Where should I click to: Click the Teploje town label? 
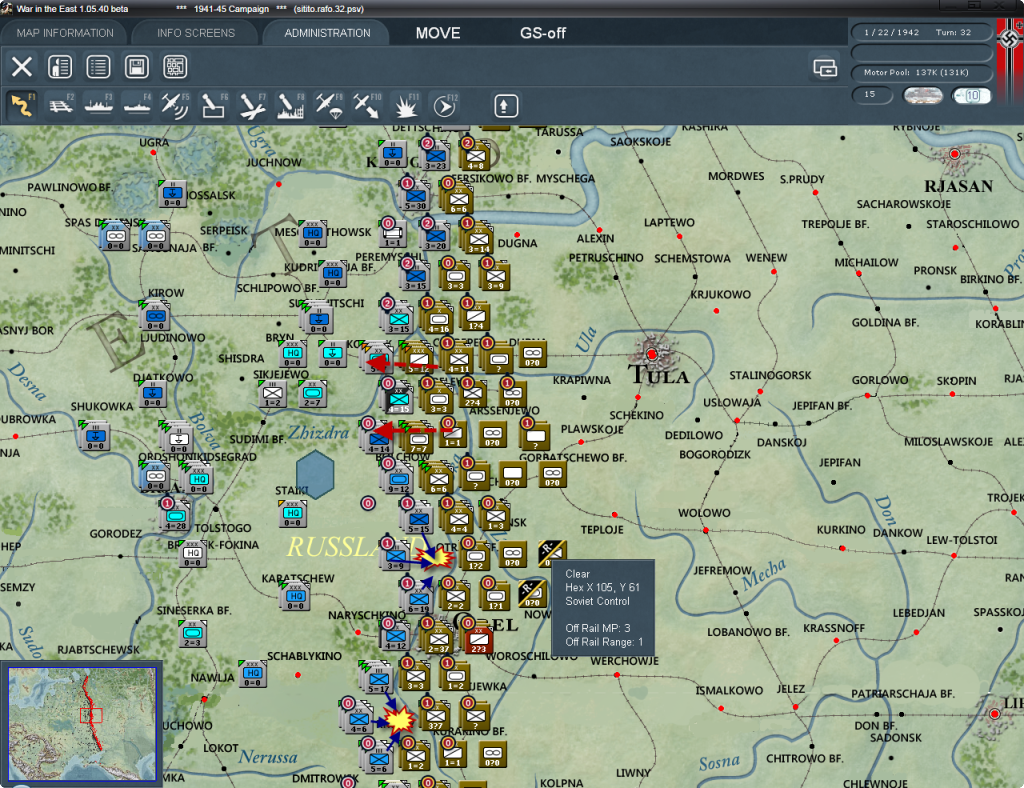(602, 529)
